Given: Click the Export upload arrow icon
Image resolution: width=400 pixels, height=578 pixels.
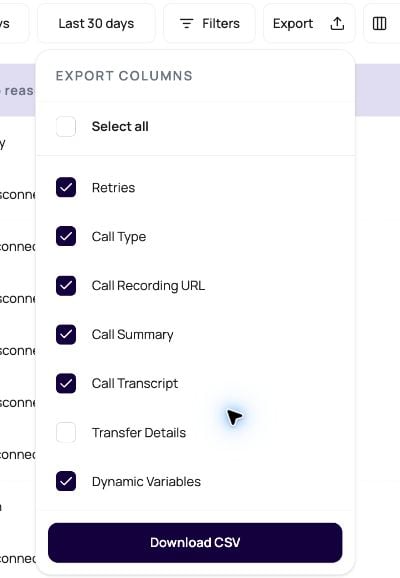Looking at the screenshot, I should click(337, 24).
